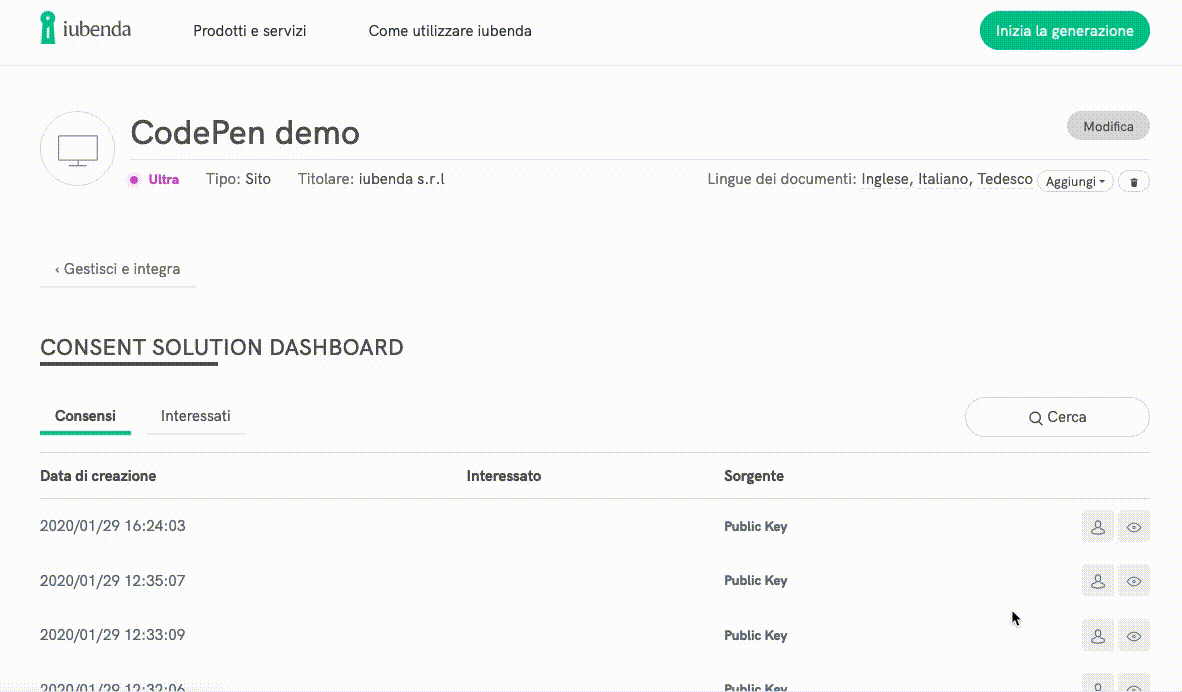Open Prodotti e servizi menu
Image resolution: width=1182 pixels, height=692 pixels.
(250, 31)
